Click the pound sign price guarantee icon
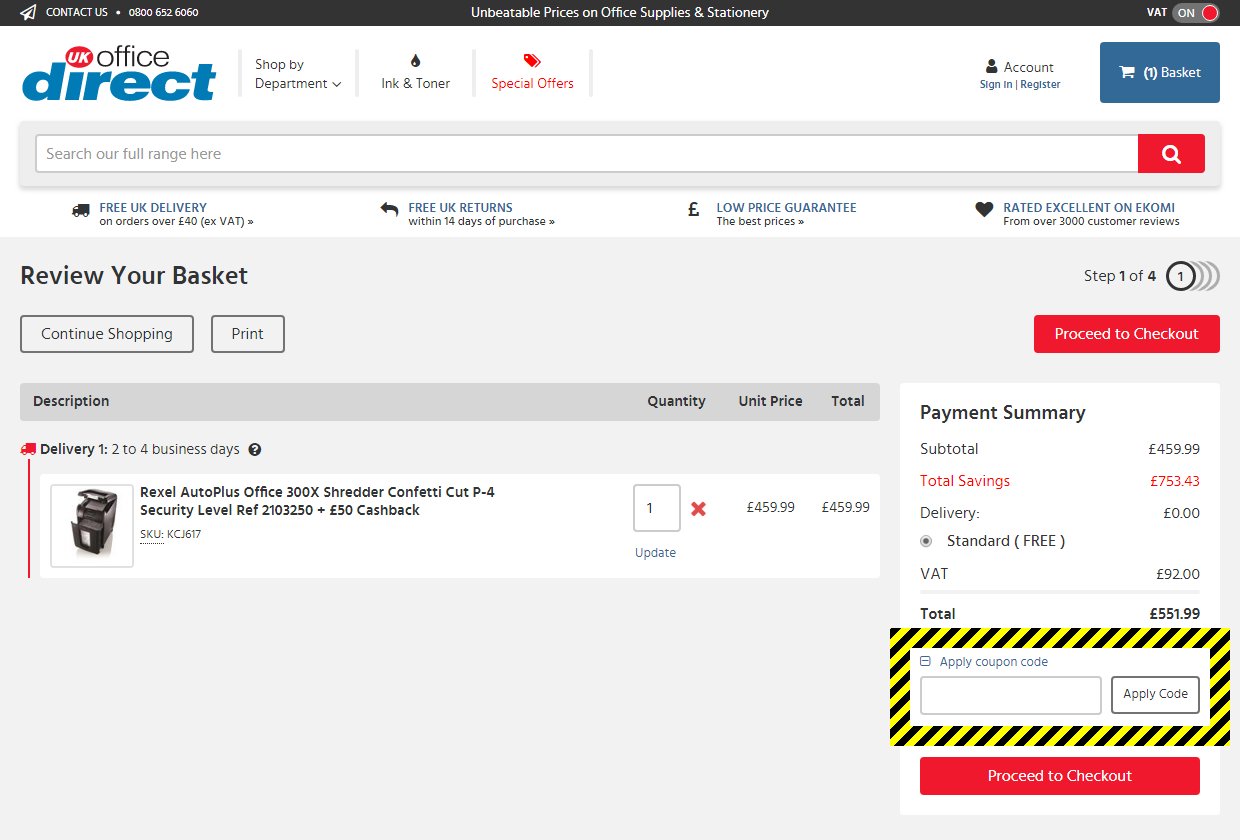 coord(693,210)
